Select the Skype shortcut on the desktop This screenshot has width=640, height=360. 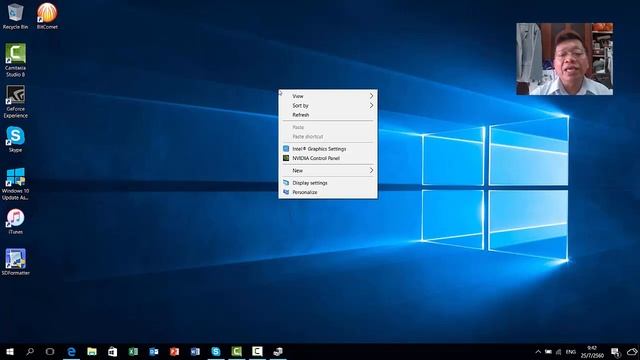click(x=15, y=140)
